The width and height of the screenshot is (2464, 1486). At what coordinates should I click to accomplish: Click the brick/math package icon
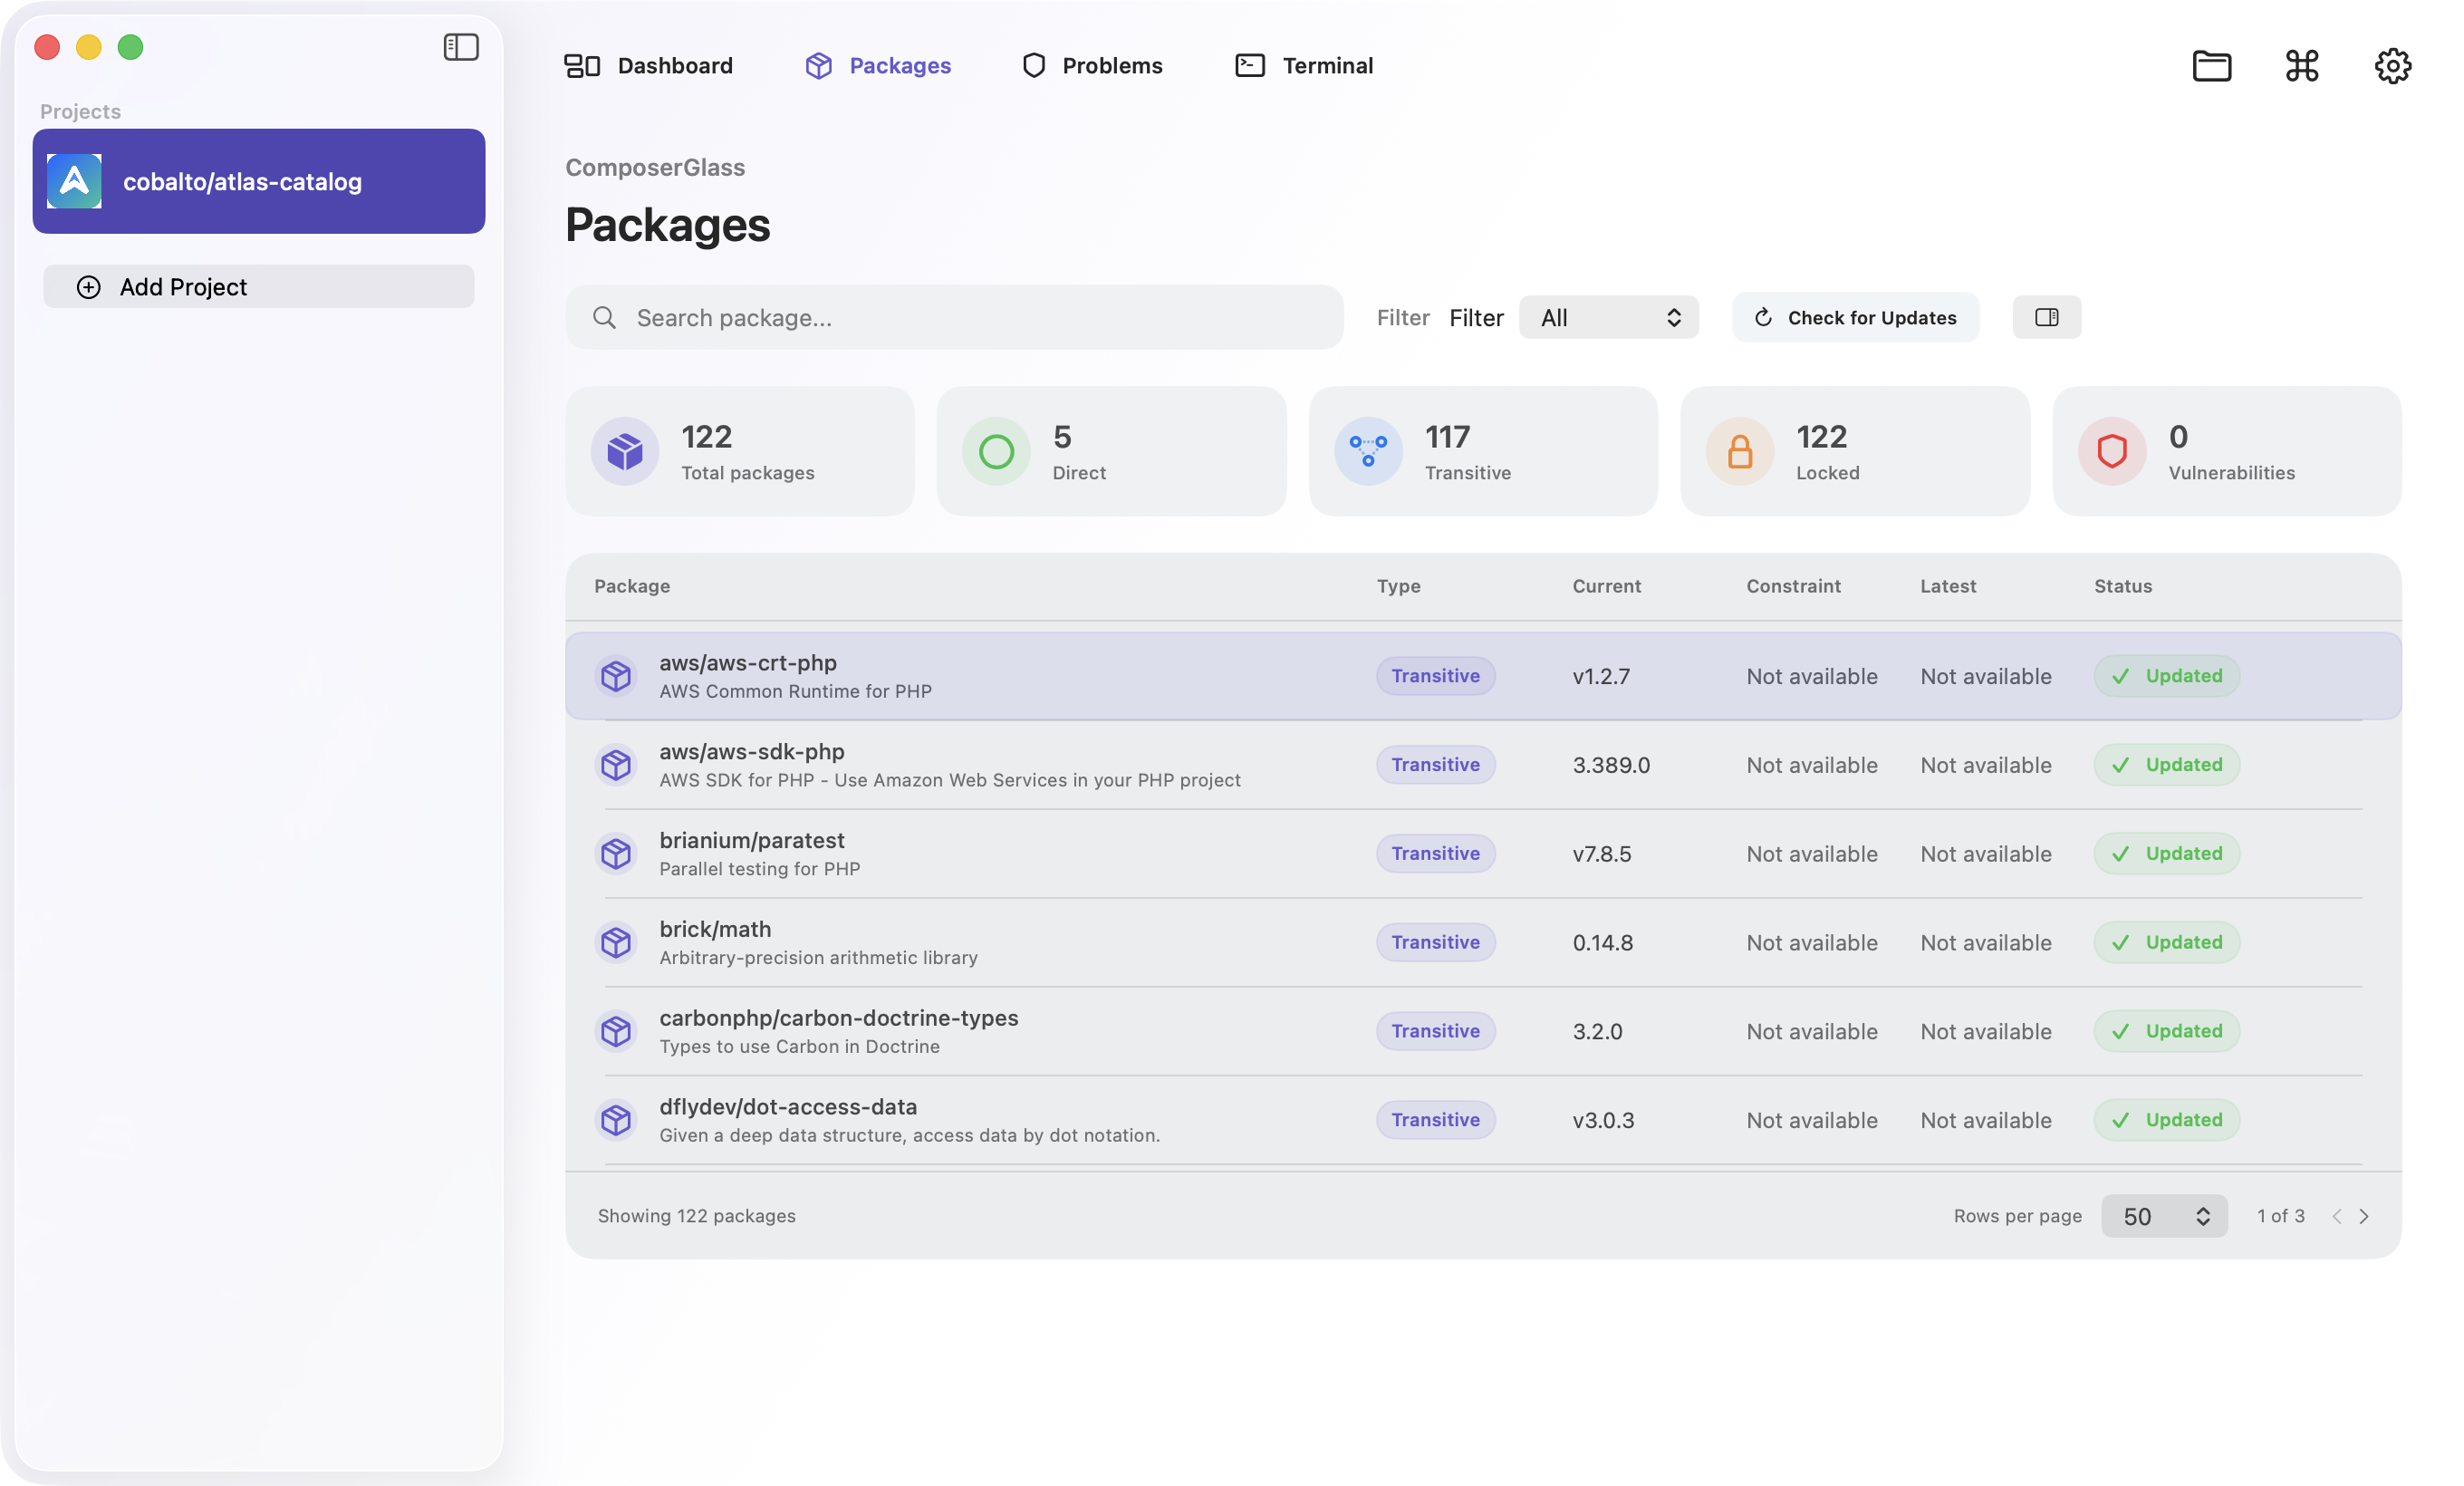[616, 943]
